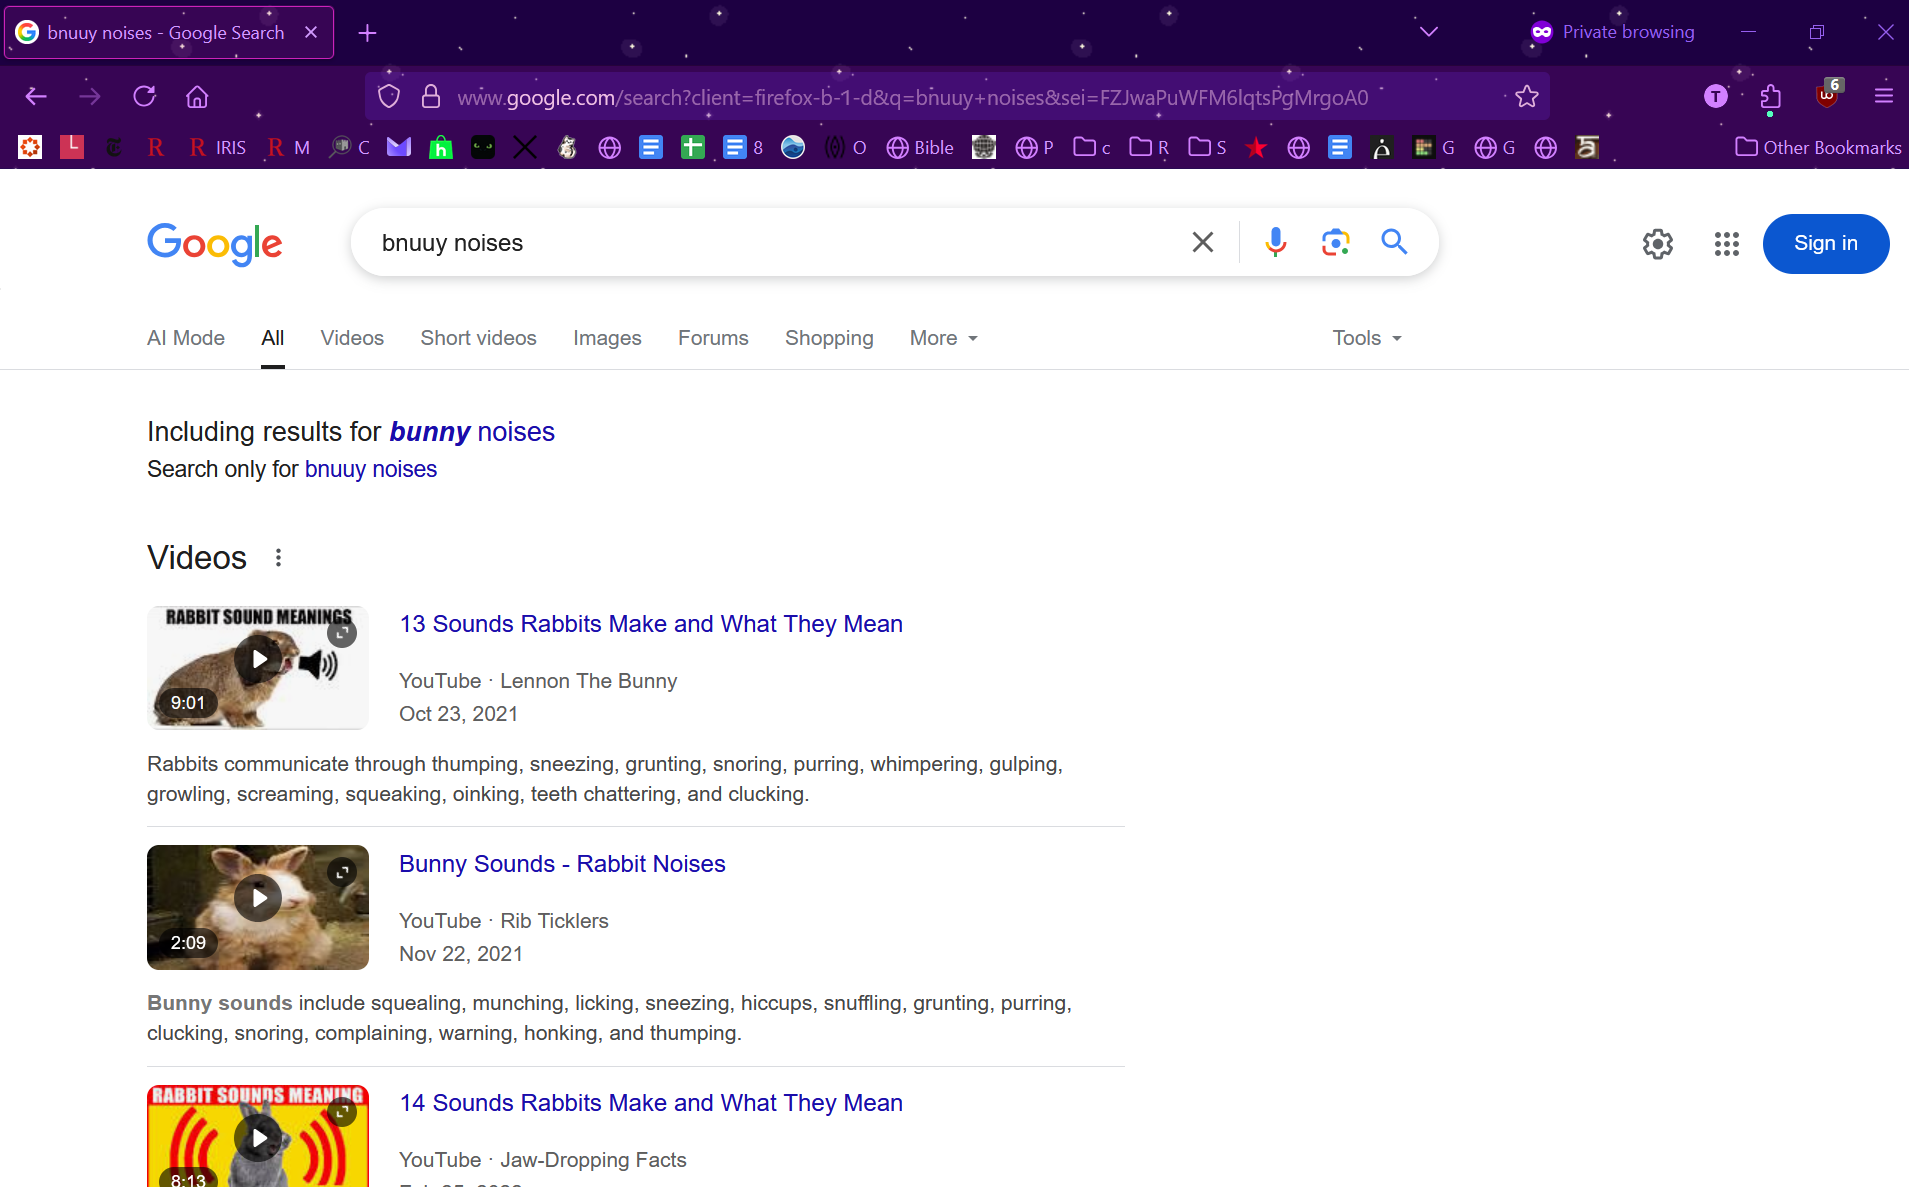Expand preview on Rabbit Sound Meanings thumbnail
This screenshot has width=1909, height=1187.
pos(342,633)
